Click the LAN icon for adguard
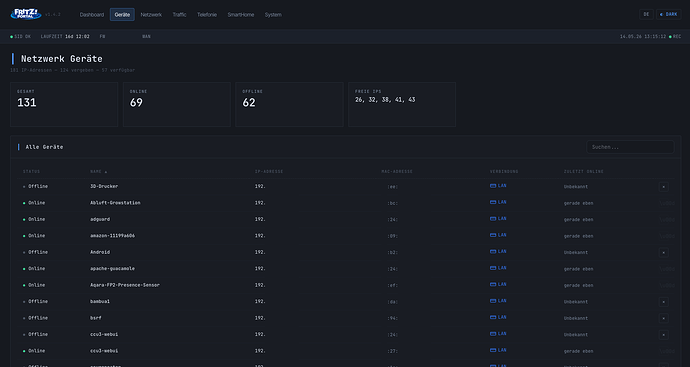Screen dimensions: 690x367 (x=493, y=219)
